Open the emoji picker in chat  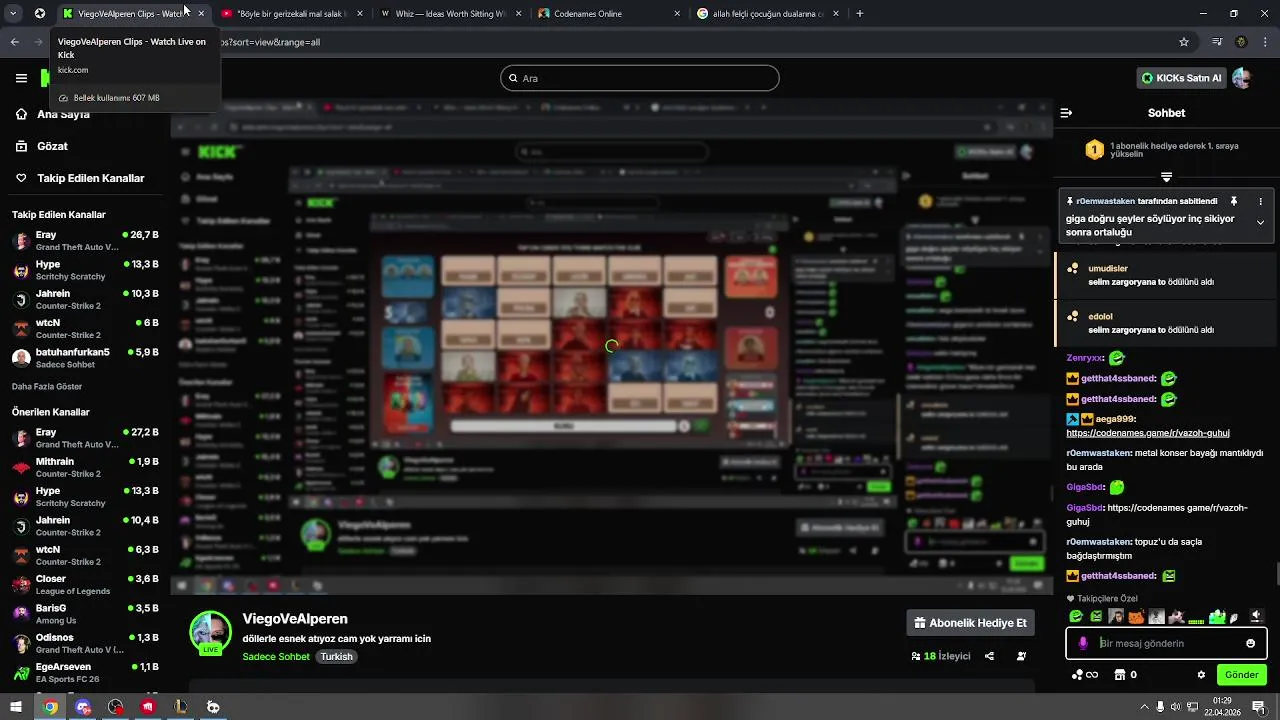point(1250,643)
